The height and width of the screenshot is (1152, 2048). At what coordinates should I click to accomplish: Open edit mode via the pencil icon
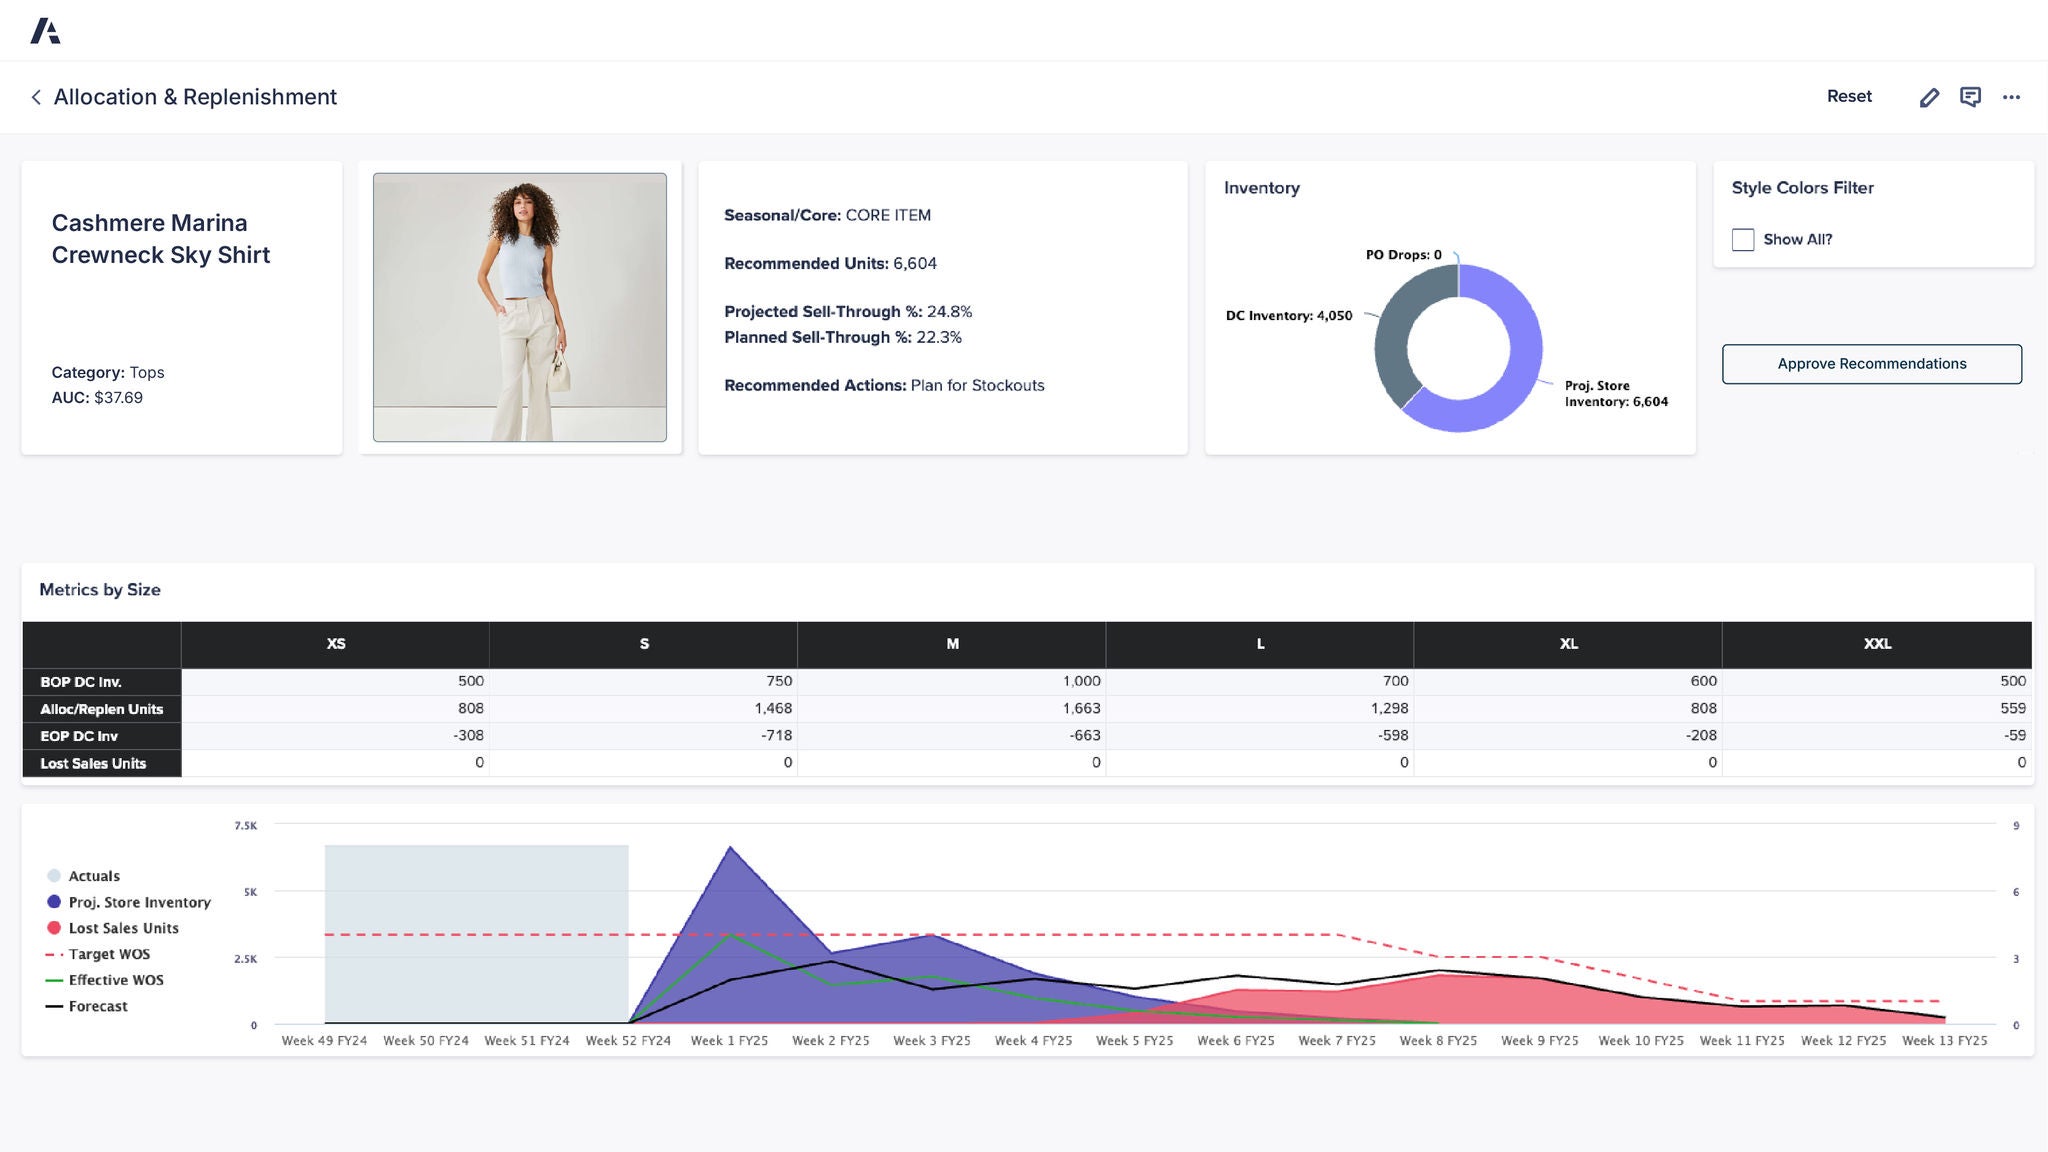coord(1929,96)
